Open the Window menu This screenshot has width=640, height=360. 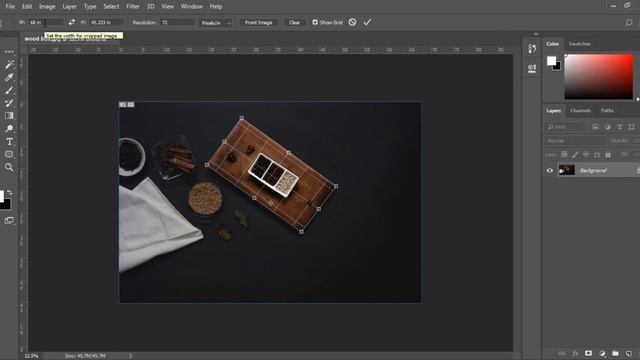click(191, 7)
